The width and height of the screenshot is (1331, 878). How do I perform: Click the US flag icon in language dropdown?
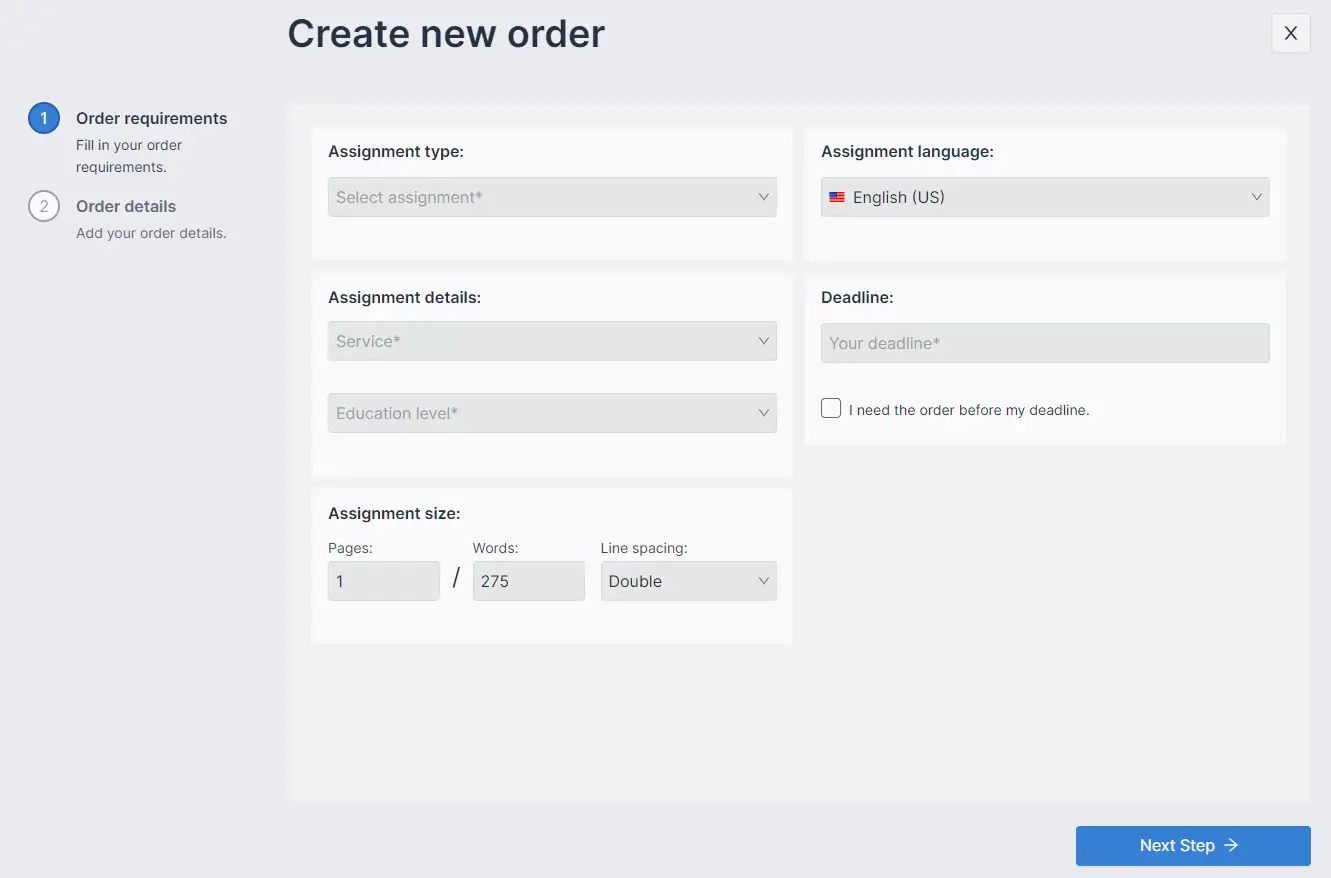[837, 197]
